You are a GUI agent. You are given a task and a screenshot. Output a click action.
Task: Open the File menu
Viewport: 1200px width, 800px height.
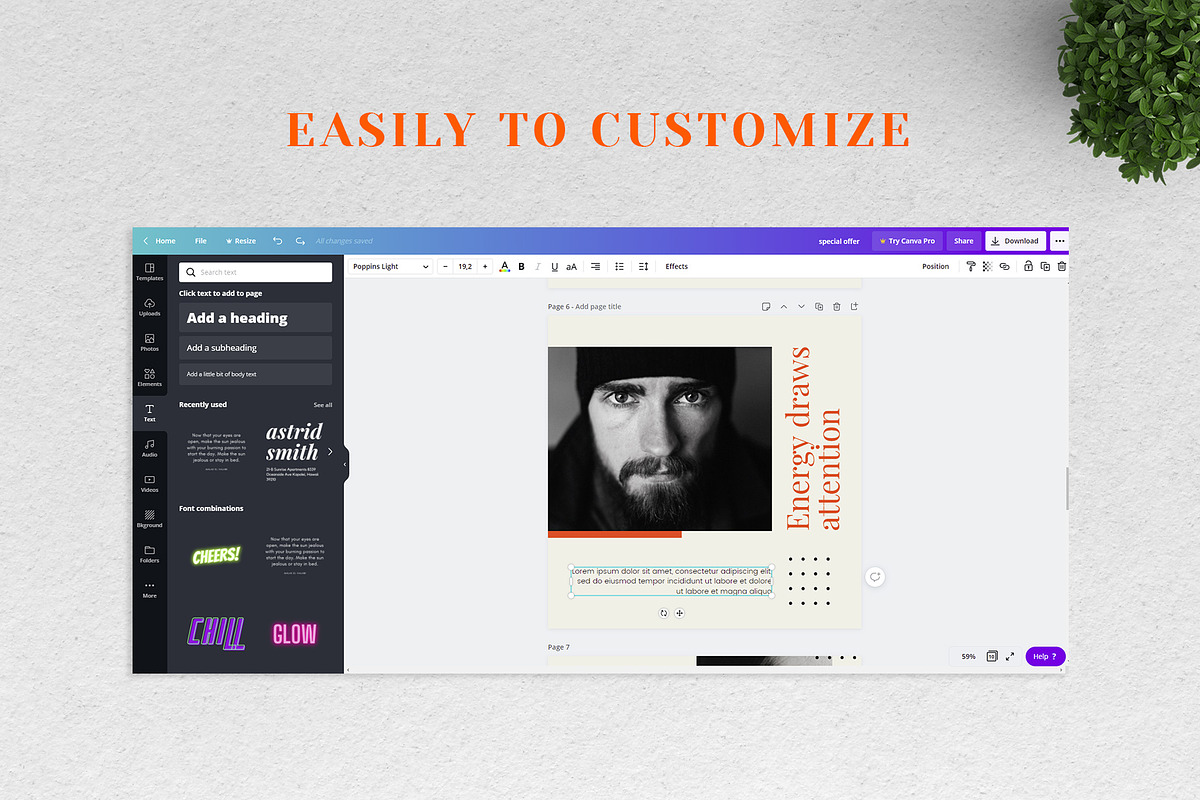point(201,241)
